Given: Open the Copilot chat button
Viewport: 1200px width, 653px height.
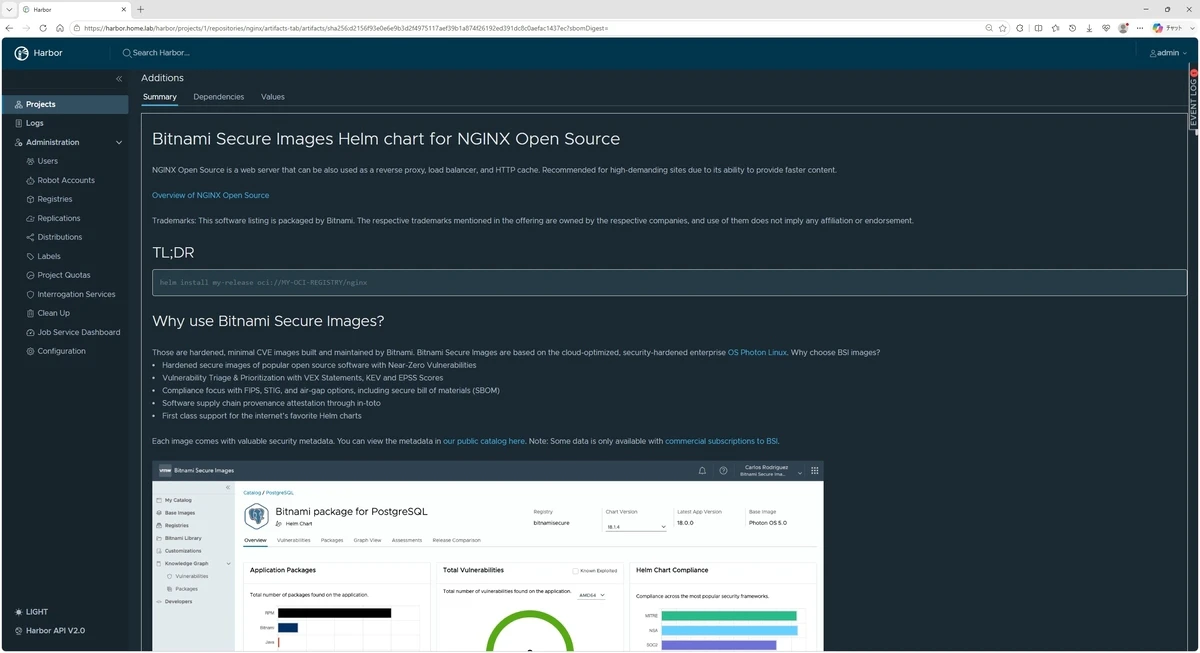Looking at the screenshot, I should tap(1166, 28).
